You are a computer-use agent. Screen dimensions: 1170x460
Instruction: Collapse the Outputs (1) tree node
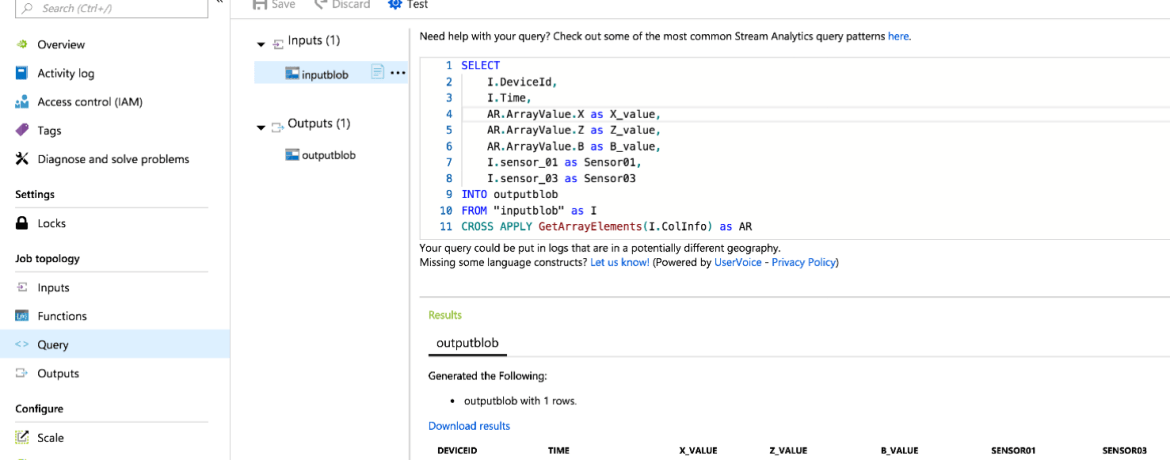[260, 128]
